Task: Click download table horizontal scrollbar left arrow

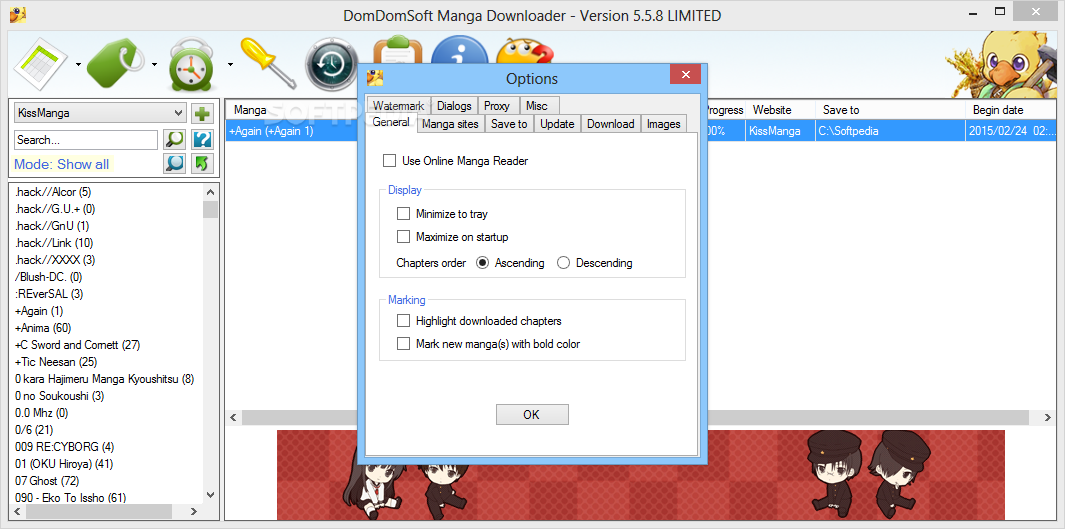Action: [x=233, y=417]
